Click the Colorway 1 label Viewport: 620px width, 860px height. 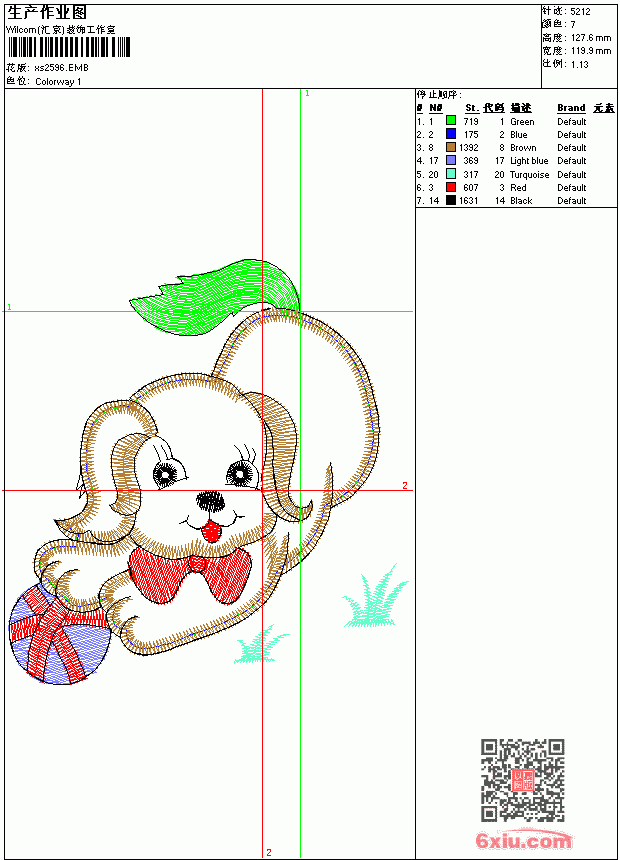(x=58, y=82)
